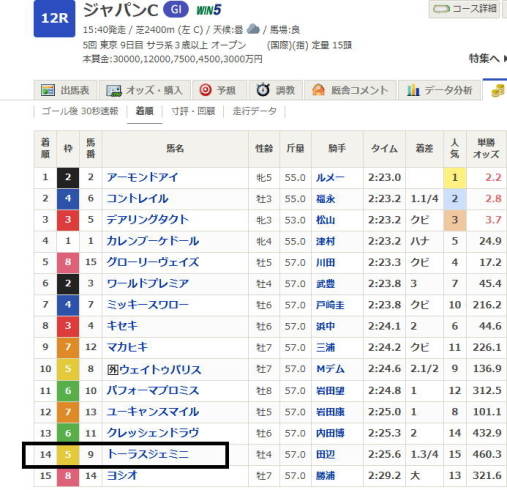This screenshot has width=507, height=490.
Task: Open horse マカヒキ
Action: coord(127,347)
